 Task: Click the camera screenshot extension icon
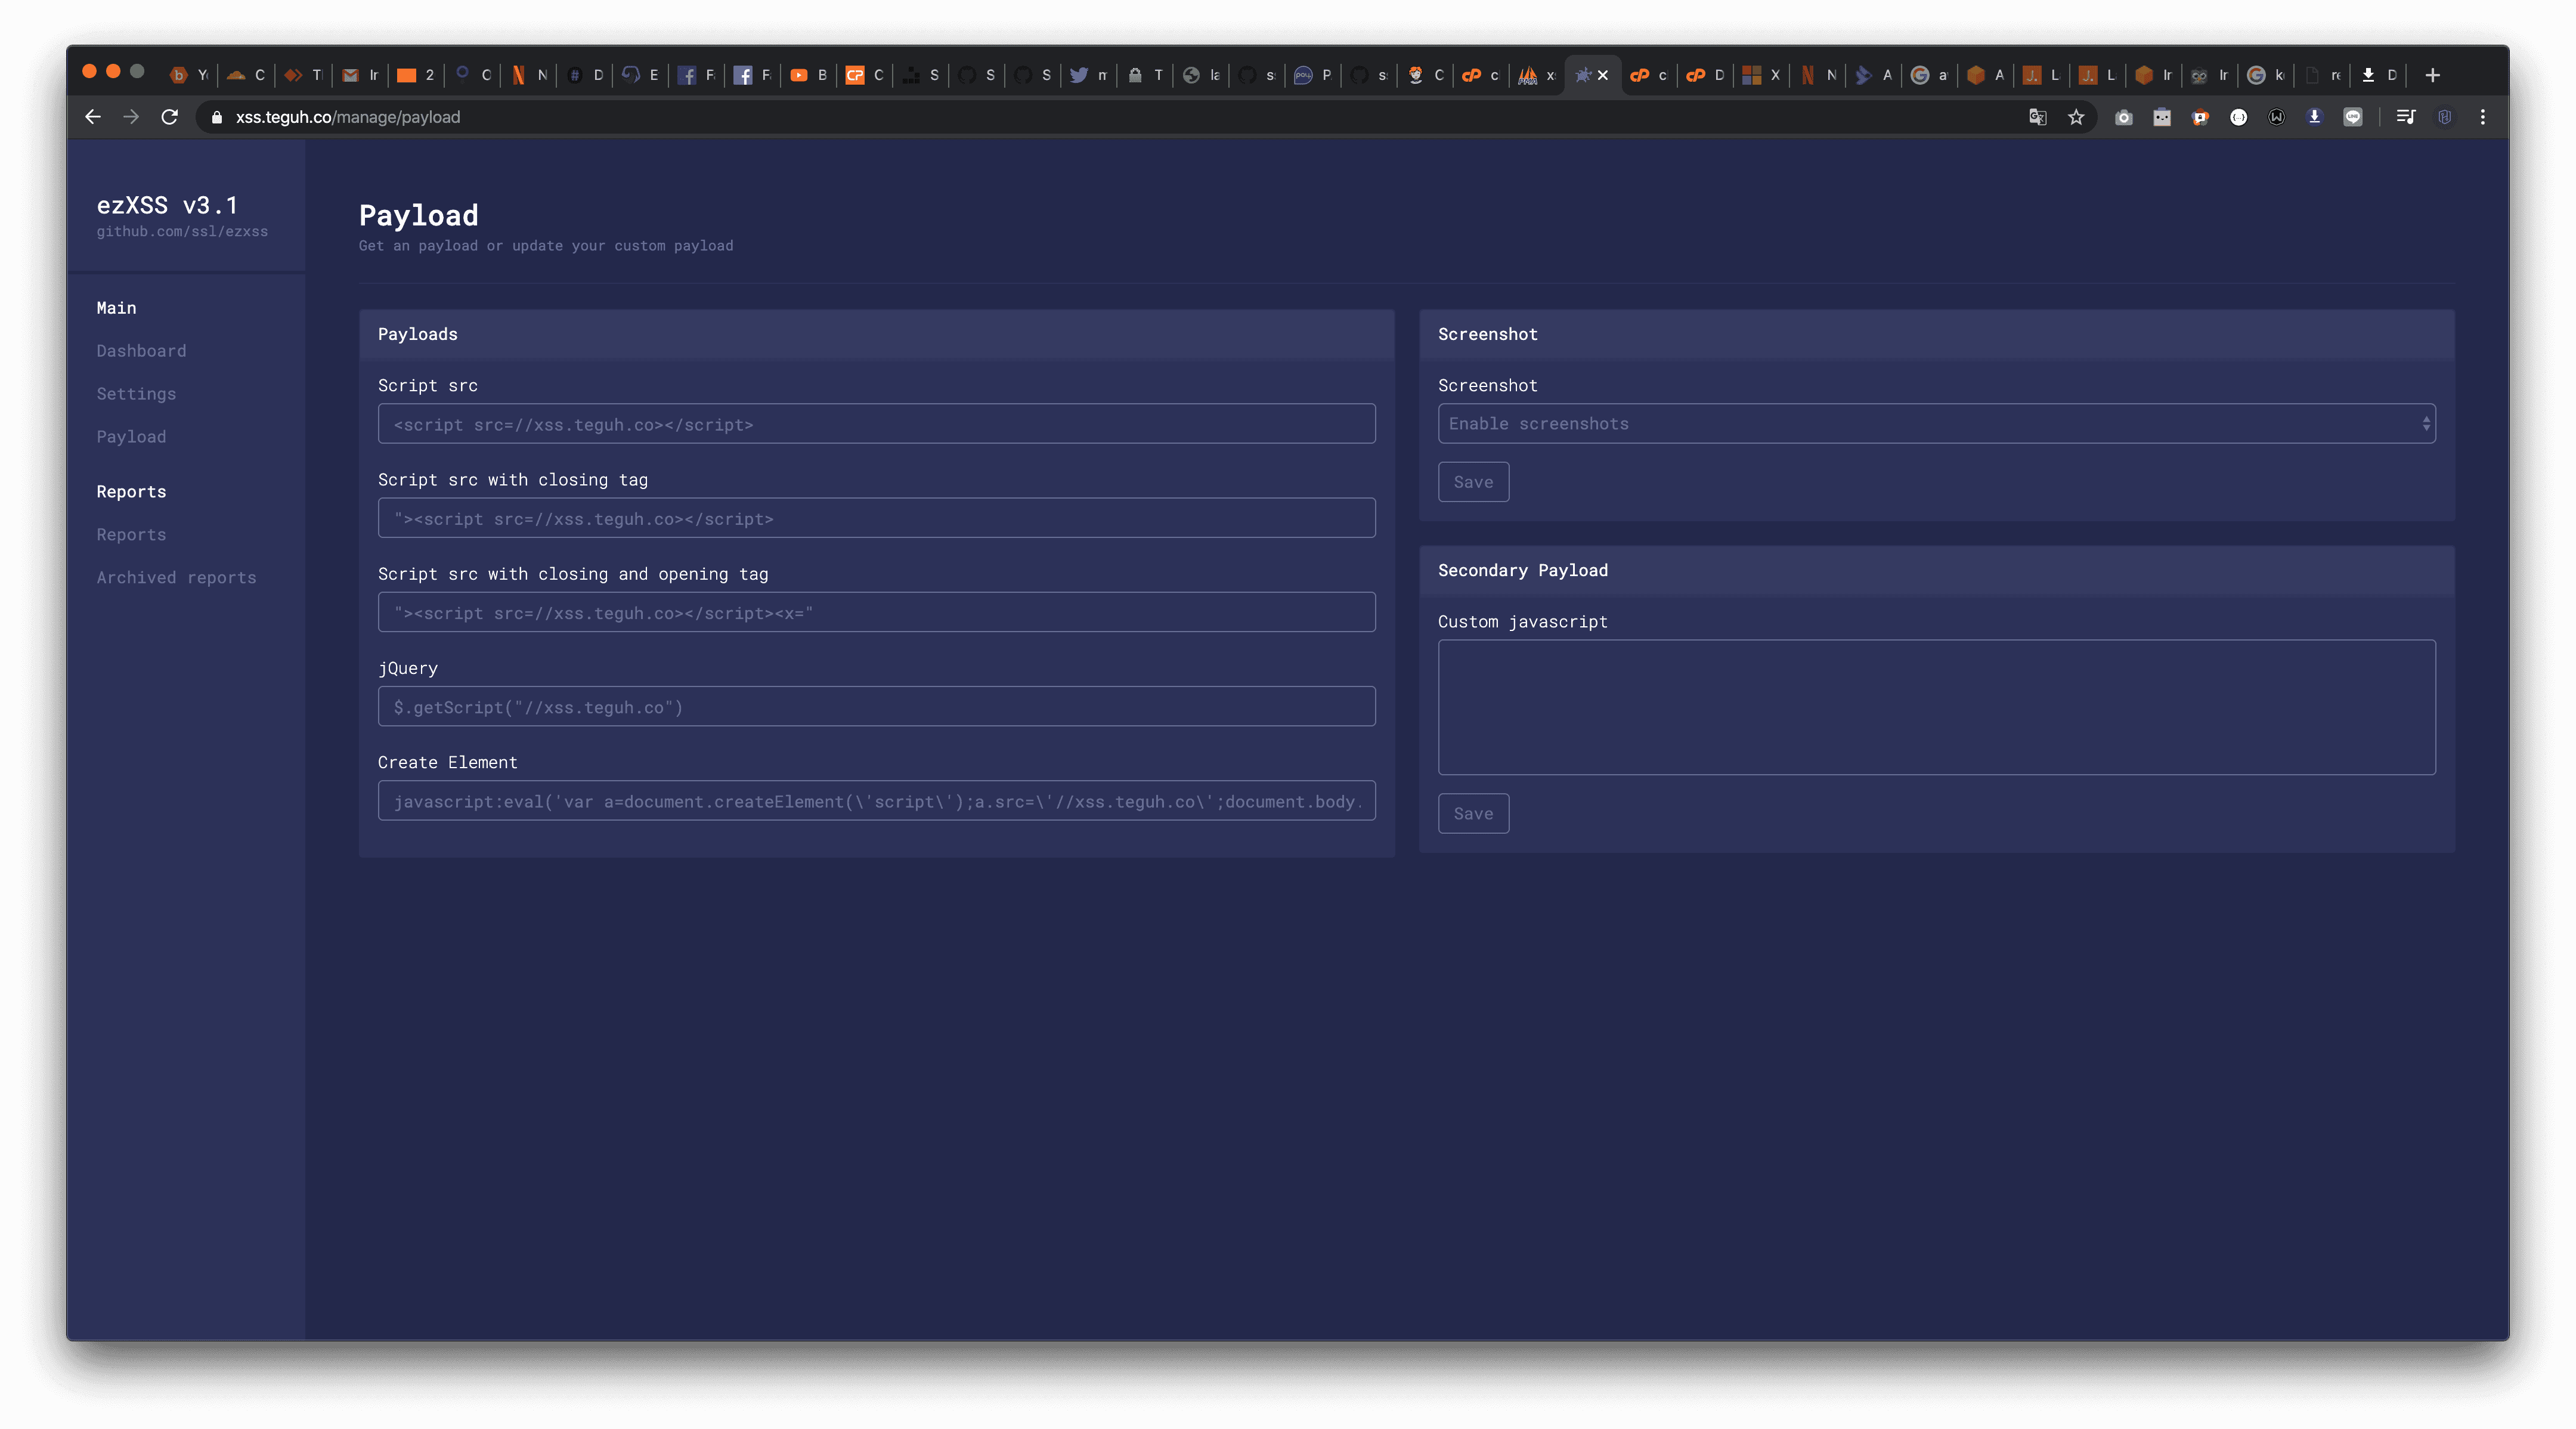coord(2123,117)
